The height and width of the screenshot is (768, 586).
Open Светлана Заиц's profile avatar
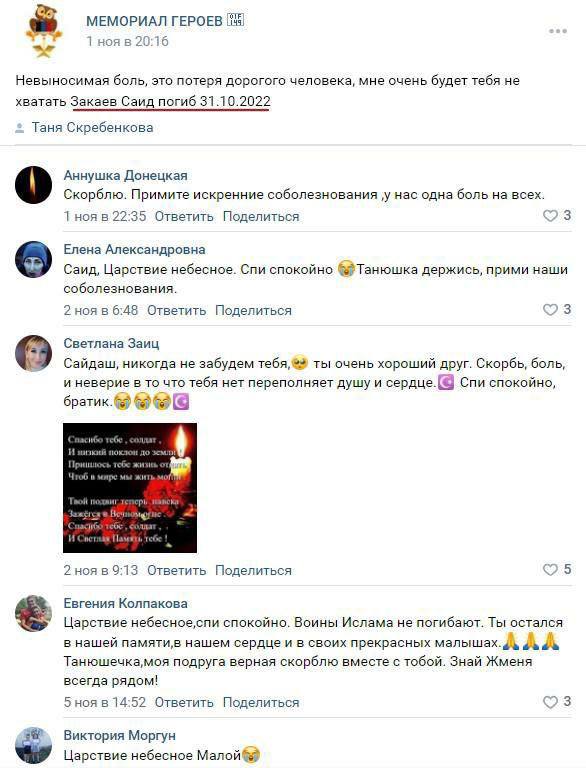pyautogui.click(x=33, y=353)
